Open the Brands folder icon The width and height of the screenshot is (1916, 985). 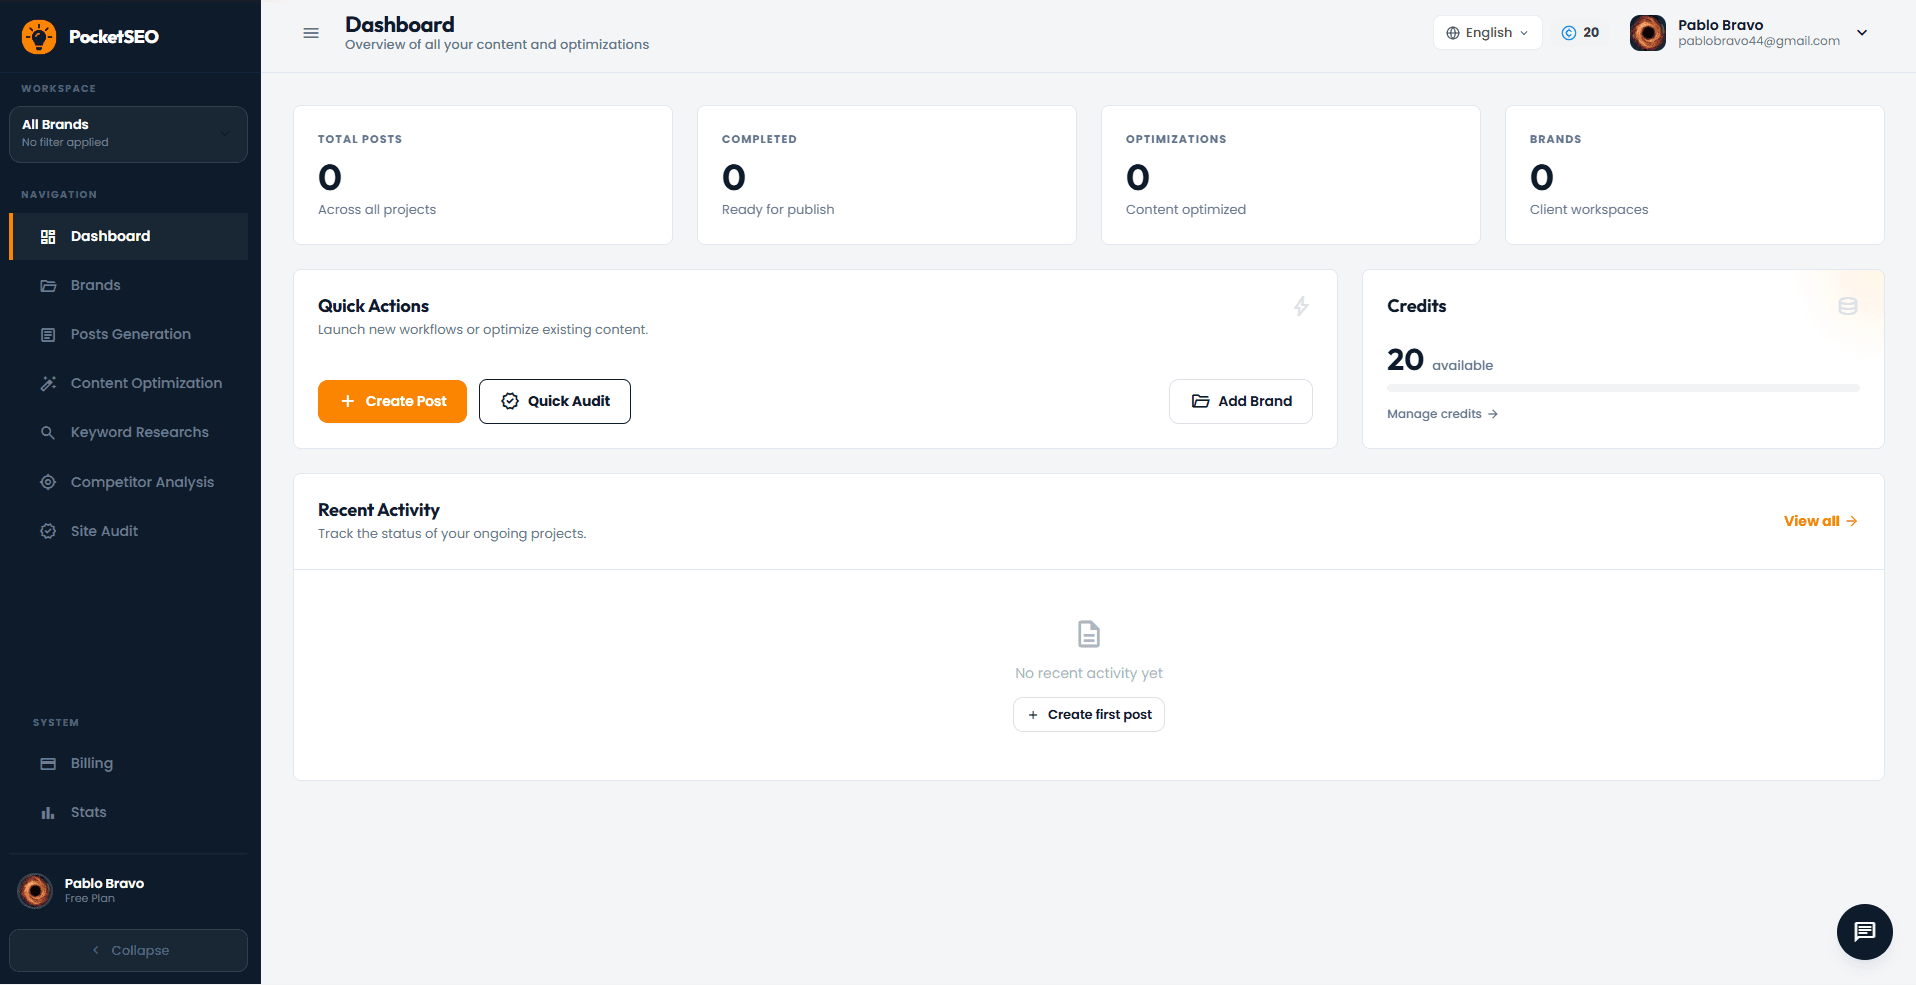tap(47, 285)
